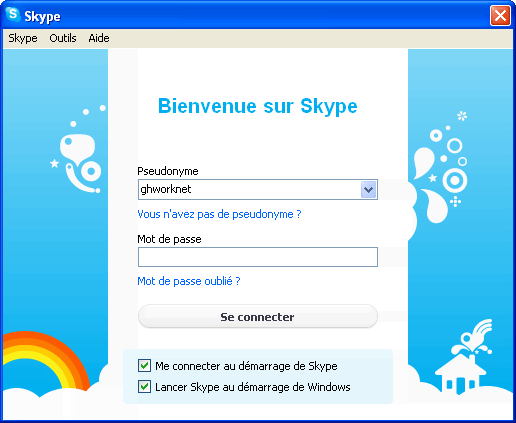516x423 pixels.
Task: Focus the Mot de passe input field
Action: [258, 257]
